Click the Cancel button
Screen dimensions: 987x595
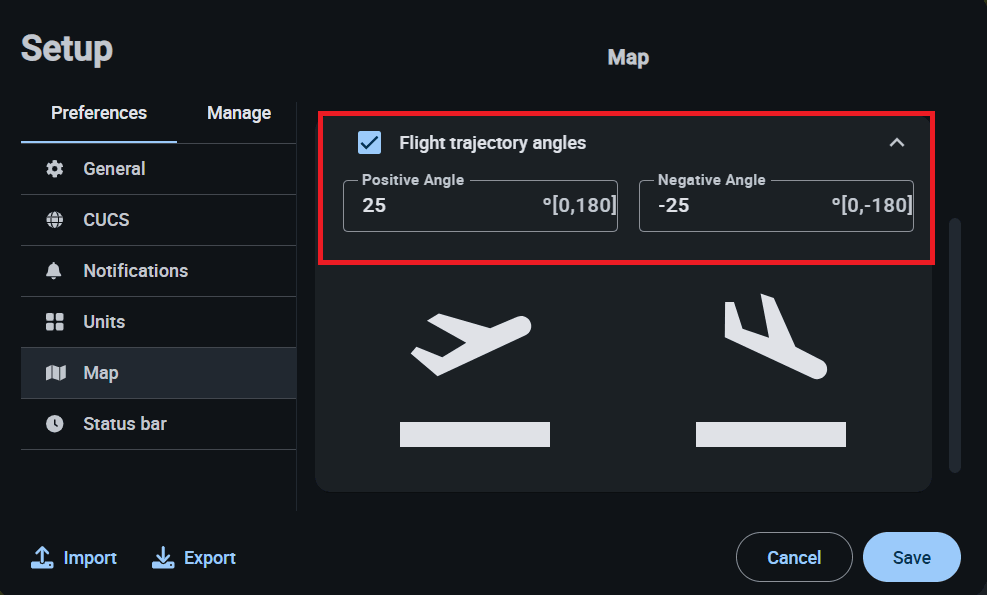coord(794,558)
